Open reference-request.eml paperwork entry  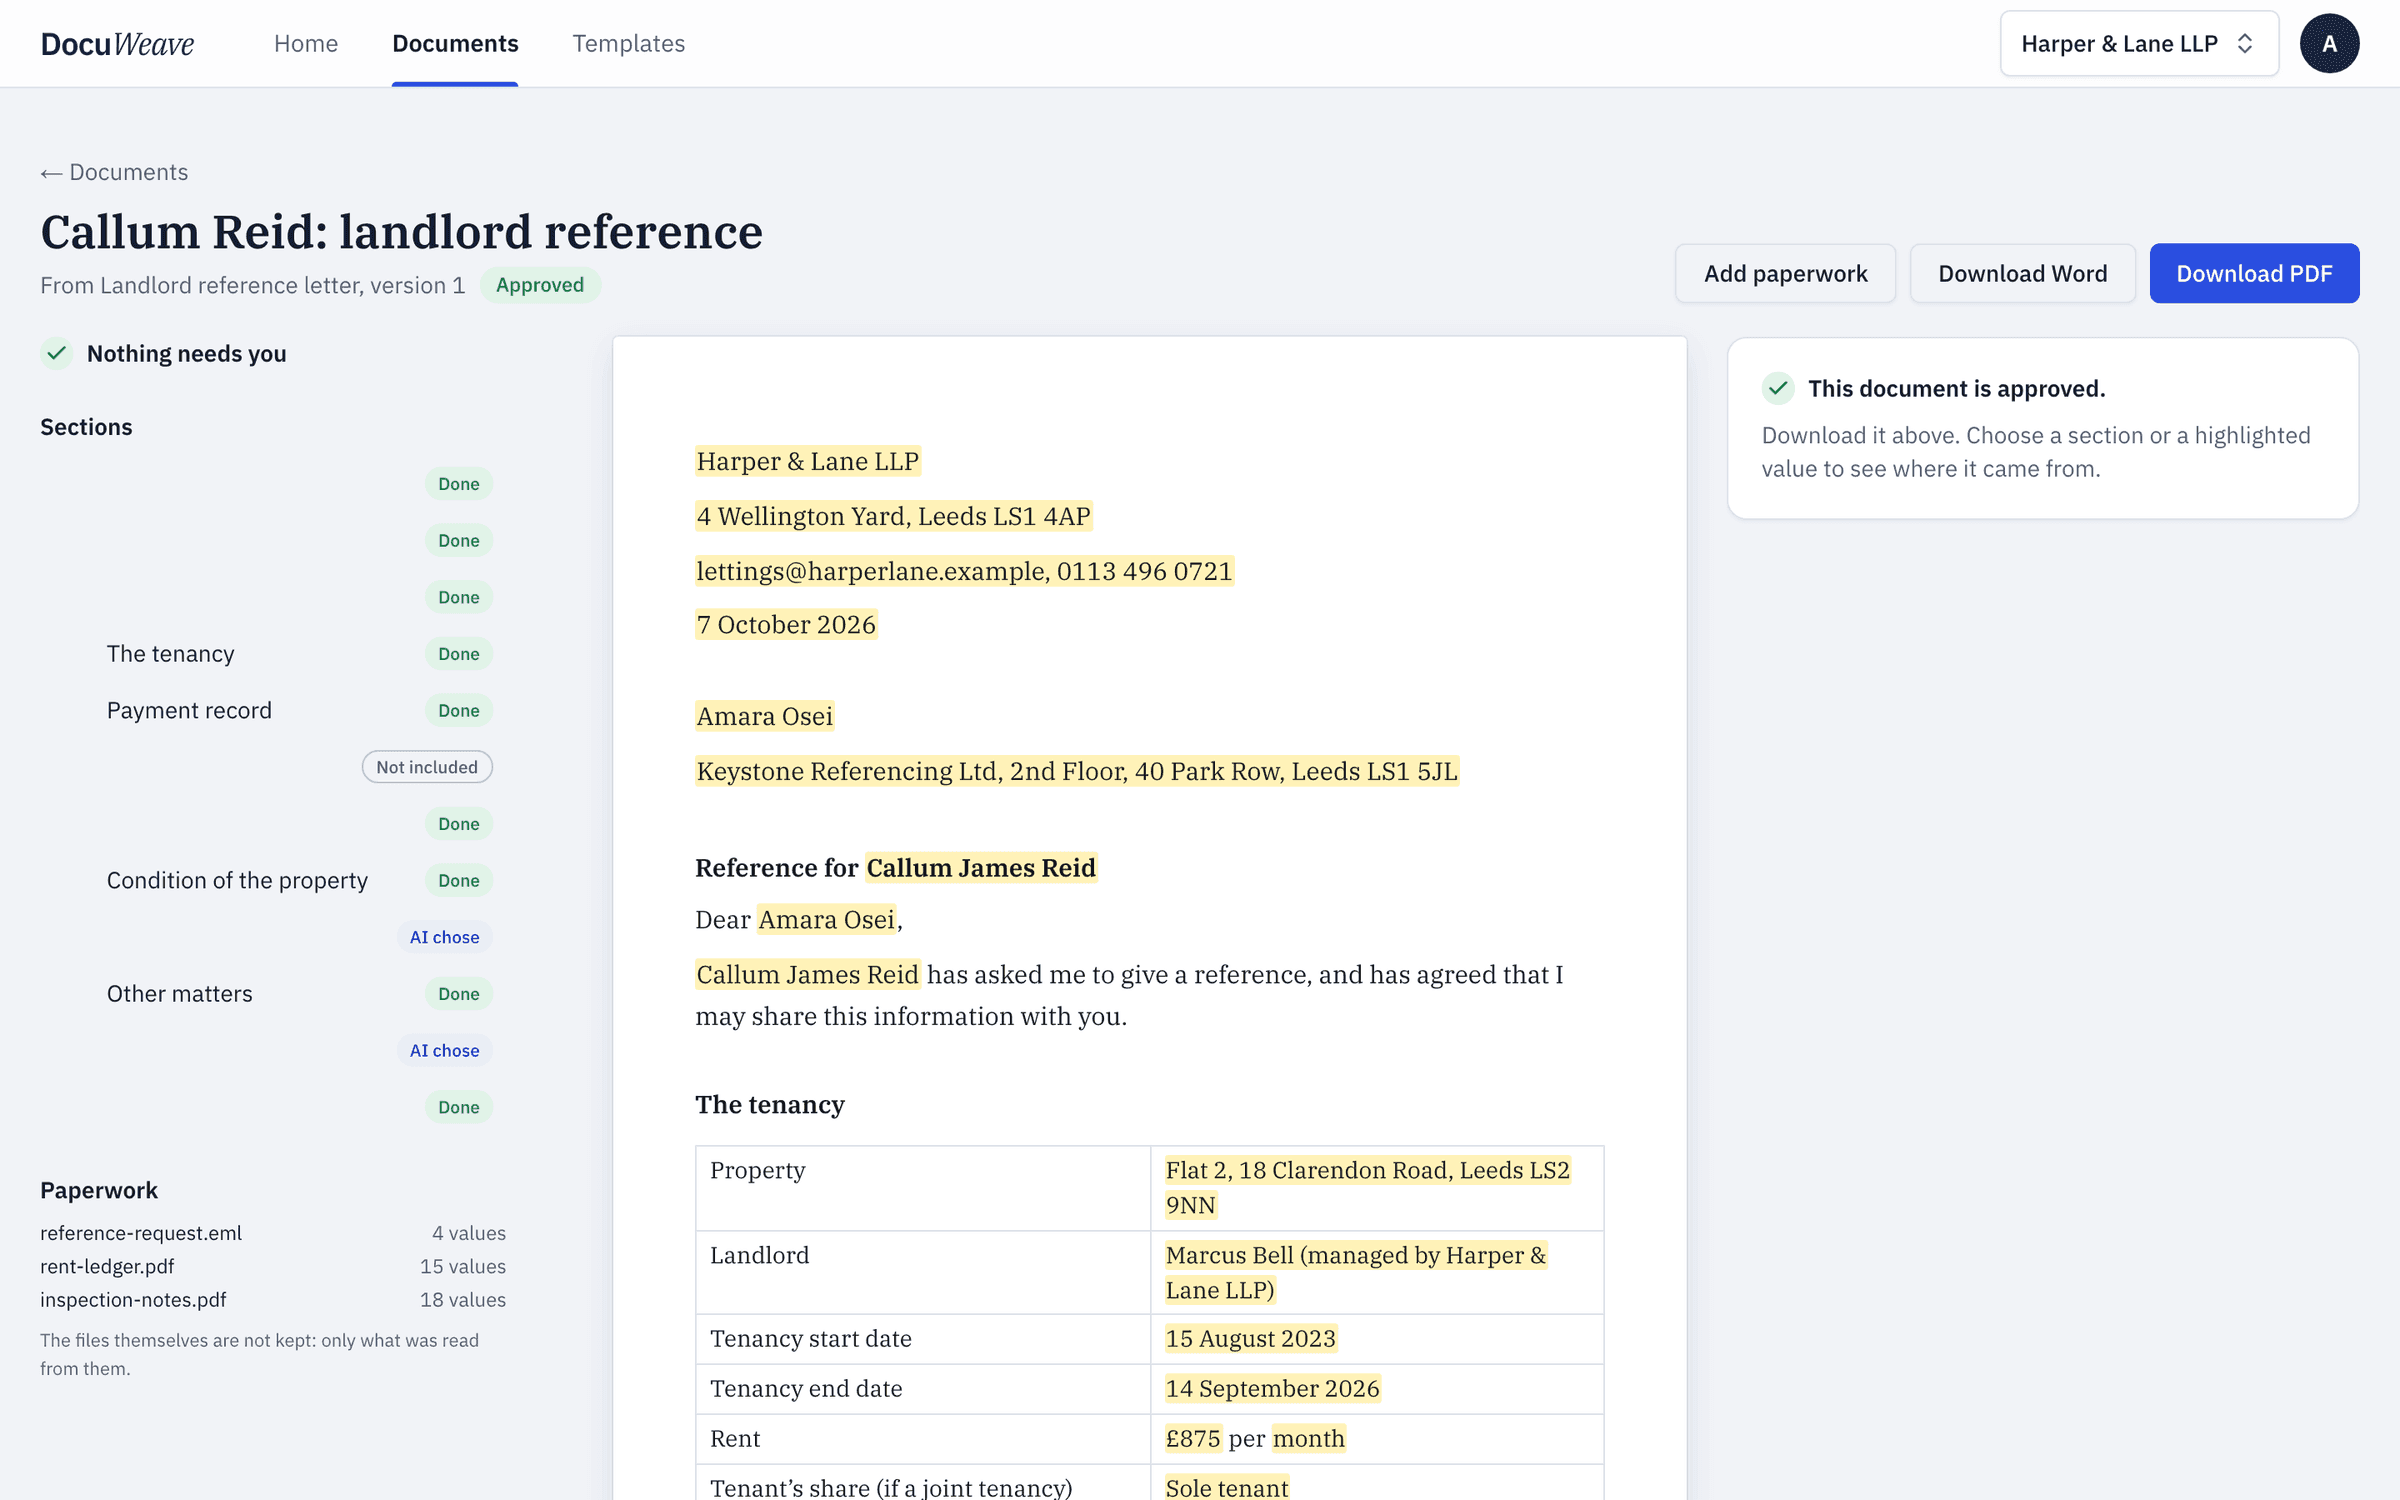point(273,1233)
